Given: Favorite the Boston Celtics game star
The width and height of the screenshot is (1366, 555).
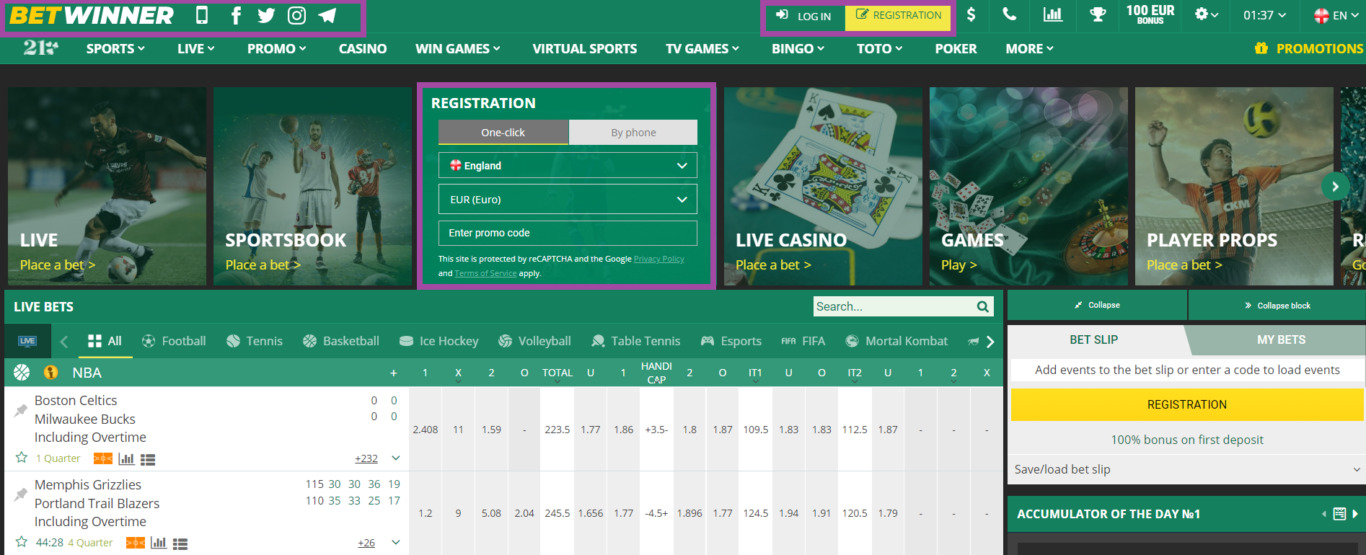Looking at the screenshot, I should coord(21,458).
